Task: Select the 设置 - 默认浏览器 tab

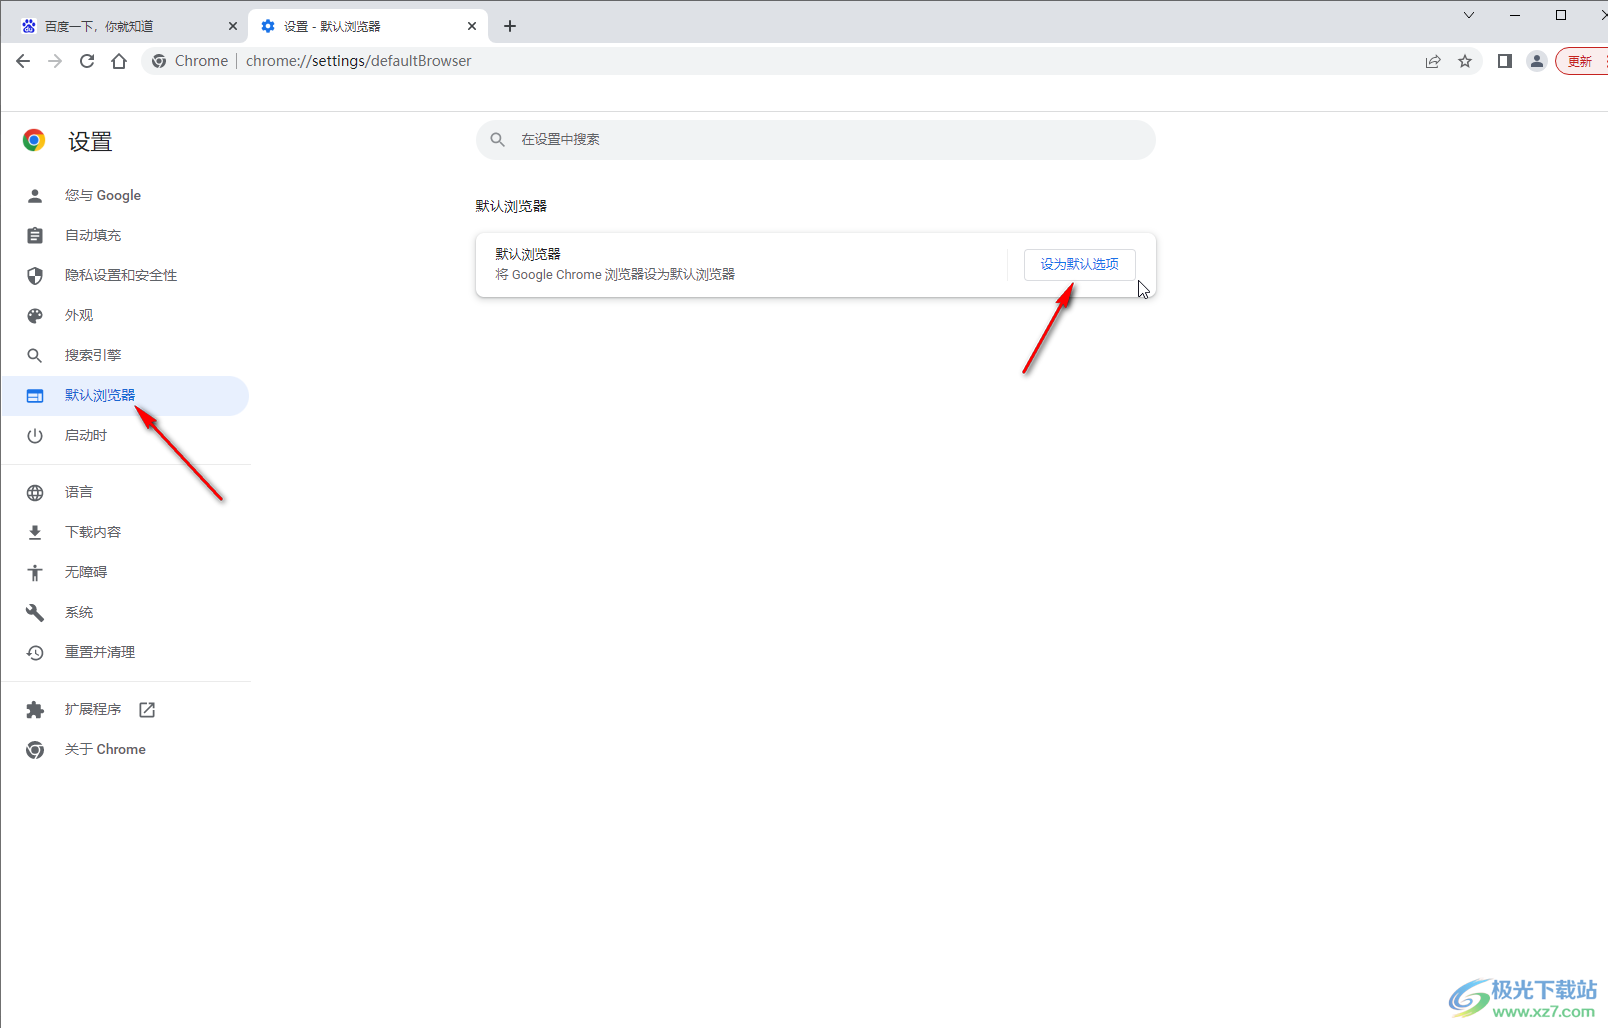Action: 368,26
